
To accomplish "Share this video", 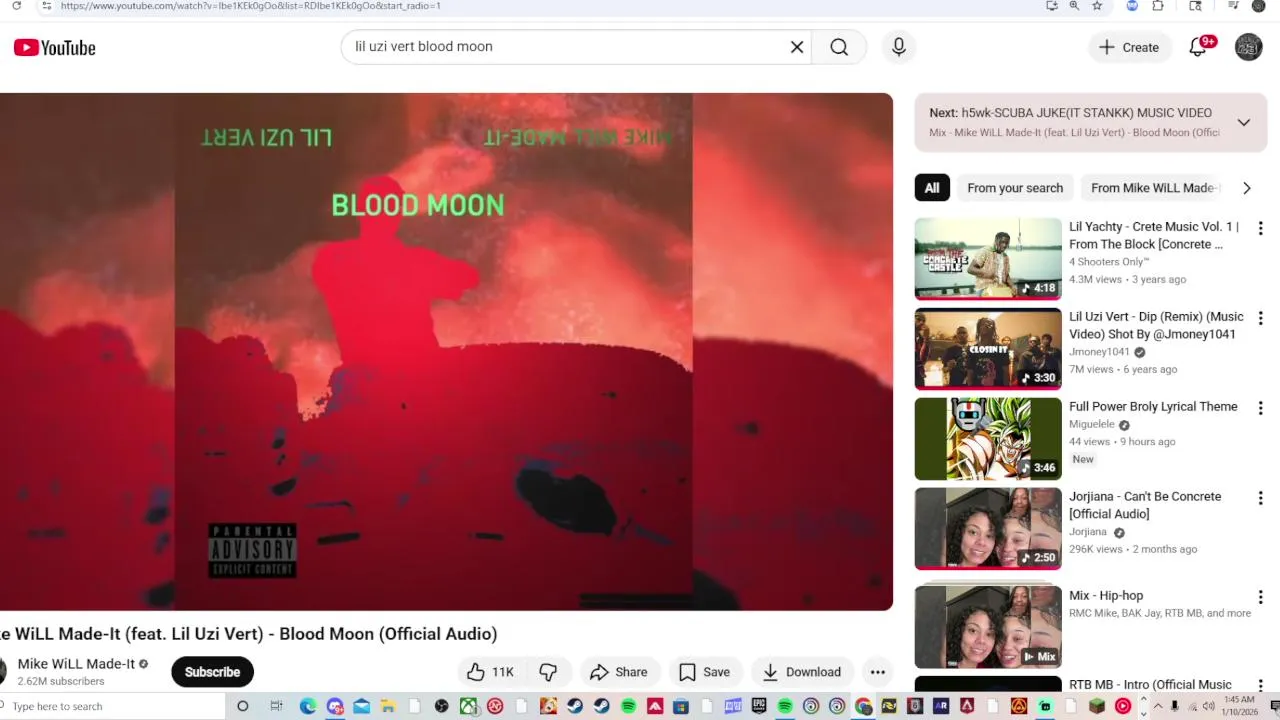I will click(x=619, y=672).
